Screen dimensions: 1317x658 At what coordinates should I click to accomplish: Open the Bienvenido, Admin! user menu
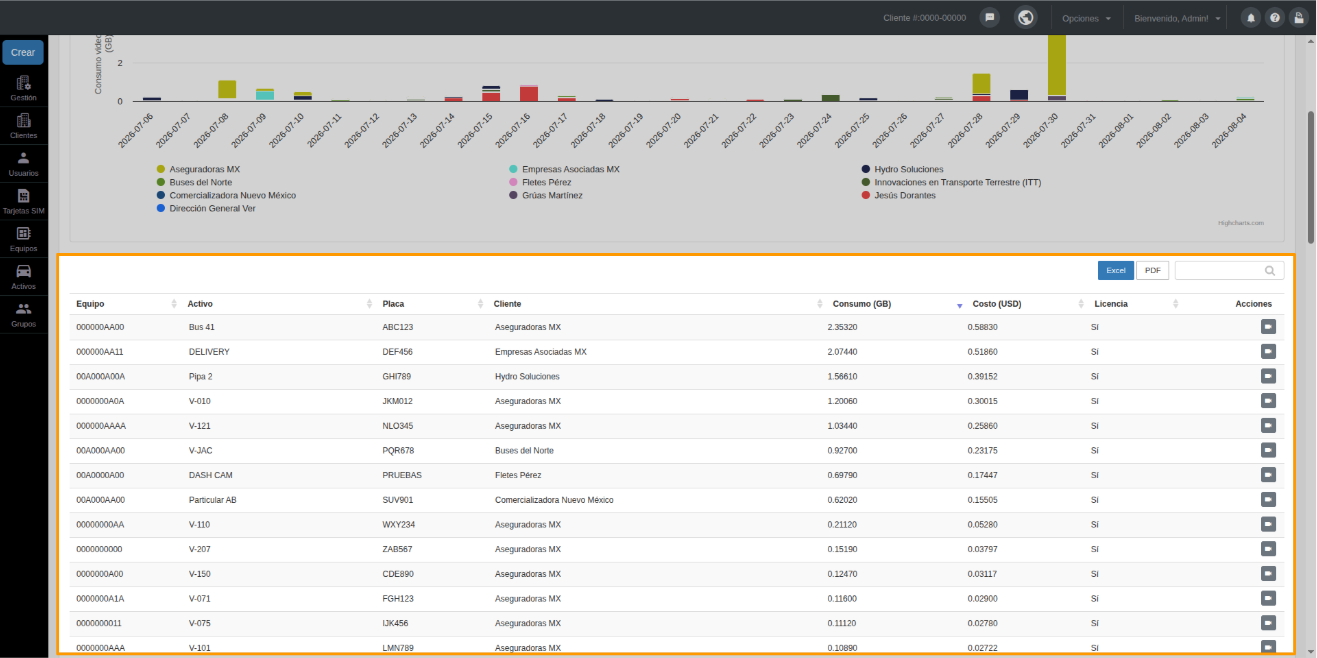[x=1178, y=18]
